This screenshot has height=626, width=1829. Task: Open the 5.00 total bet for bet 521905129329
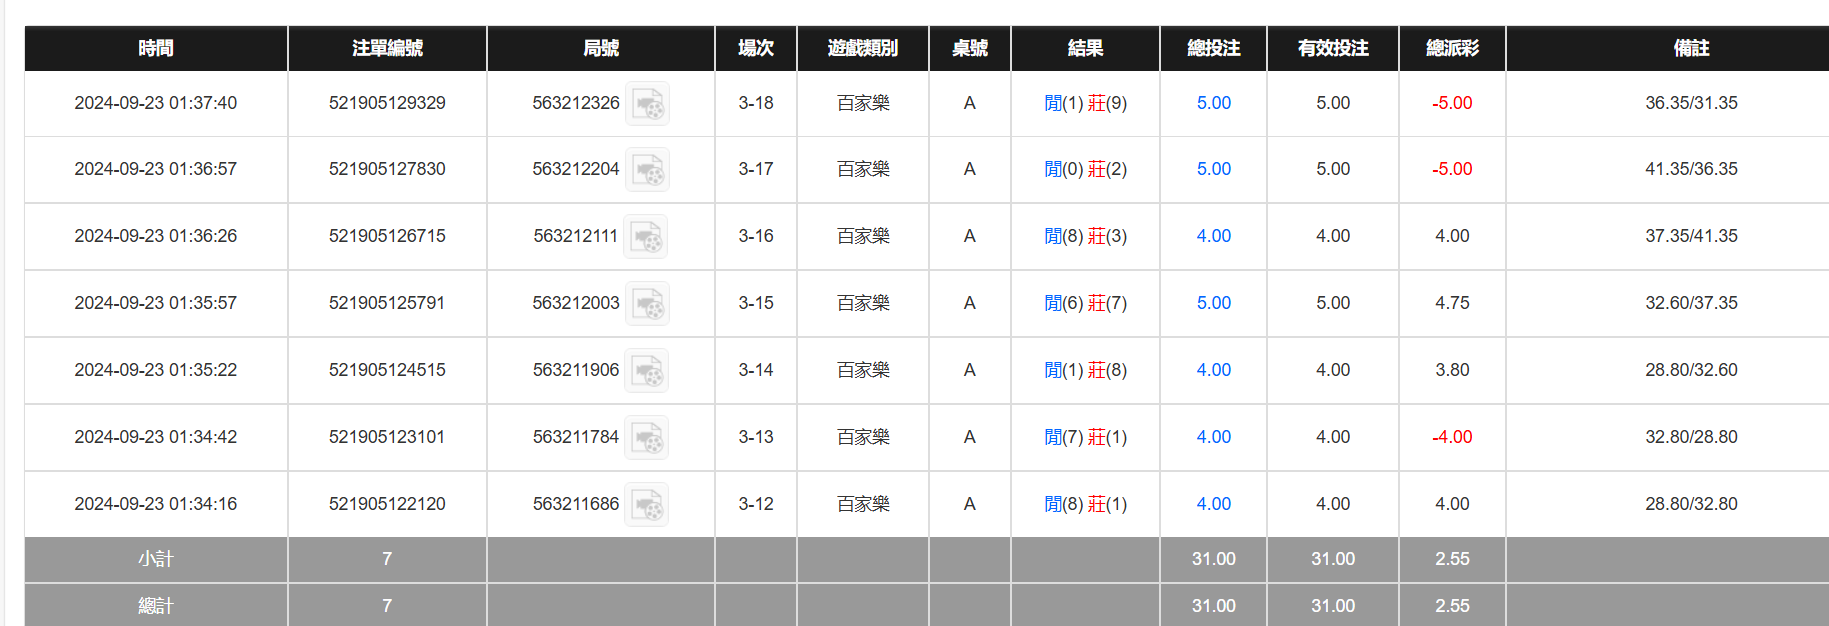pos(1213,103)
